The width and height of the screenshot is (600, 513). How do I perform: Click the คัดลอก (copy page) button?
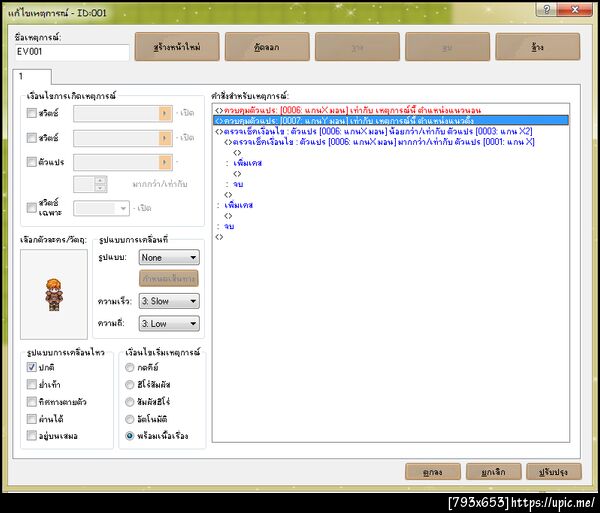[267, 47]
